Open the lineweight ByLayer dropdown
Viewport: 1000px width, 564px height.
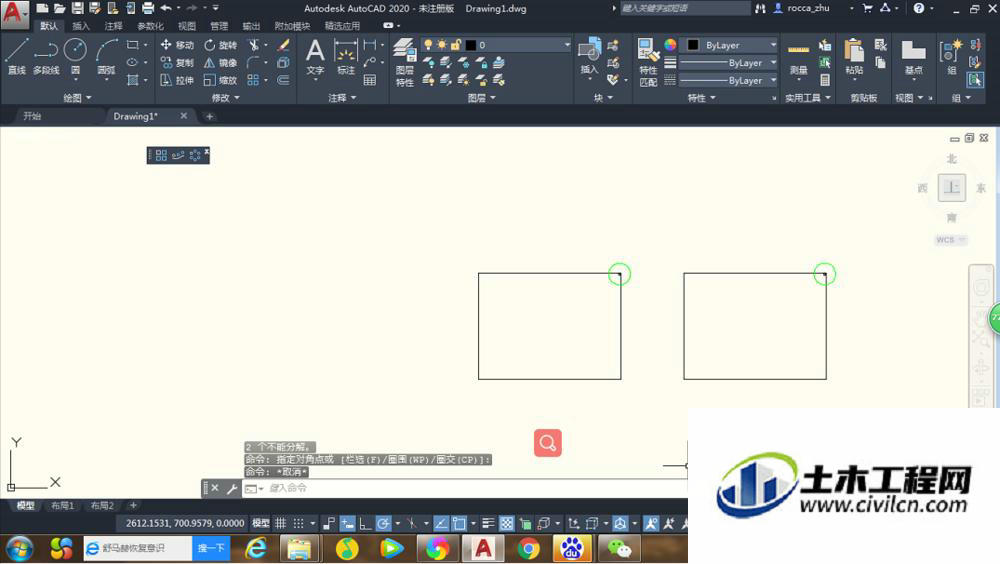coord(773,63)
